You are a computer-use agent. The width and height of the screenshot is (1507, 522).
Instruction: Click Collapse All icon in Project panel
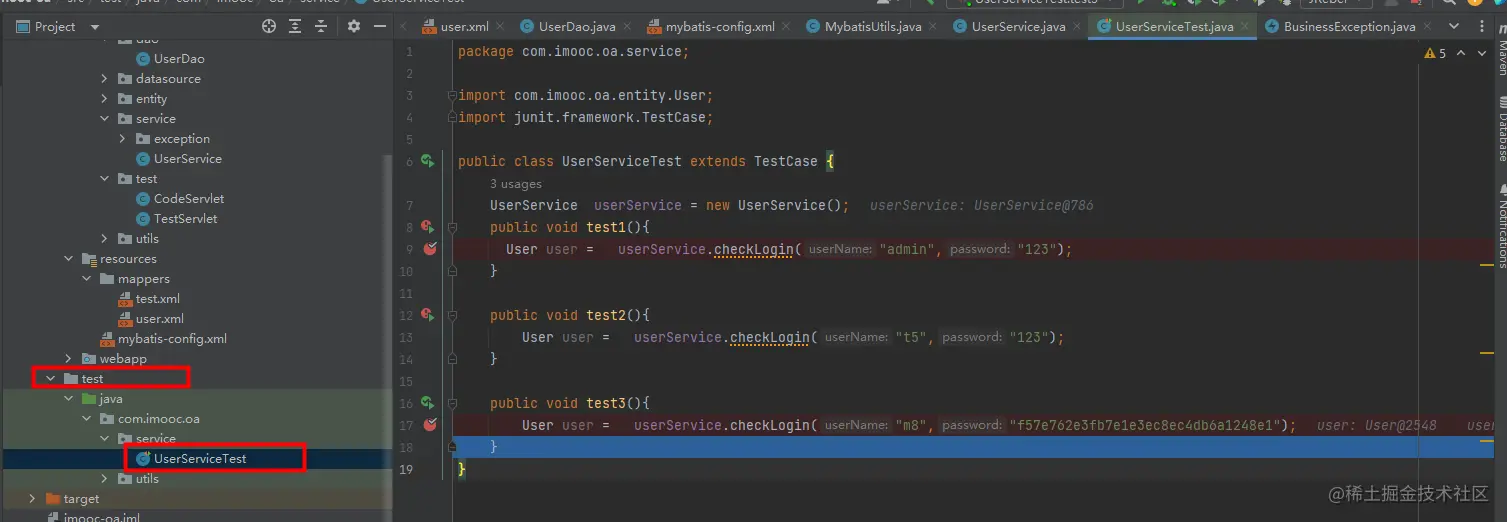point(323,27)
